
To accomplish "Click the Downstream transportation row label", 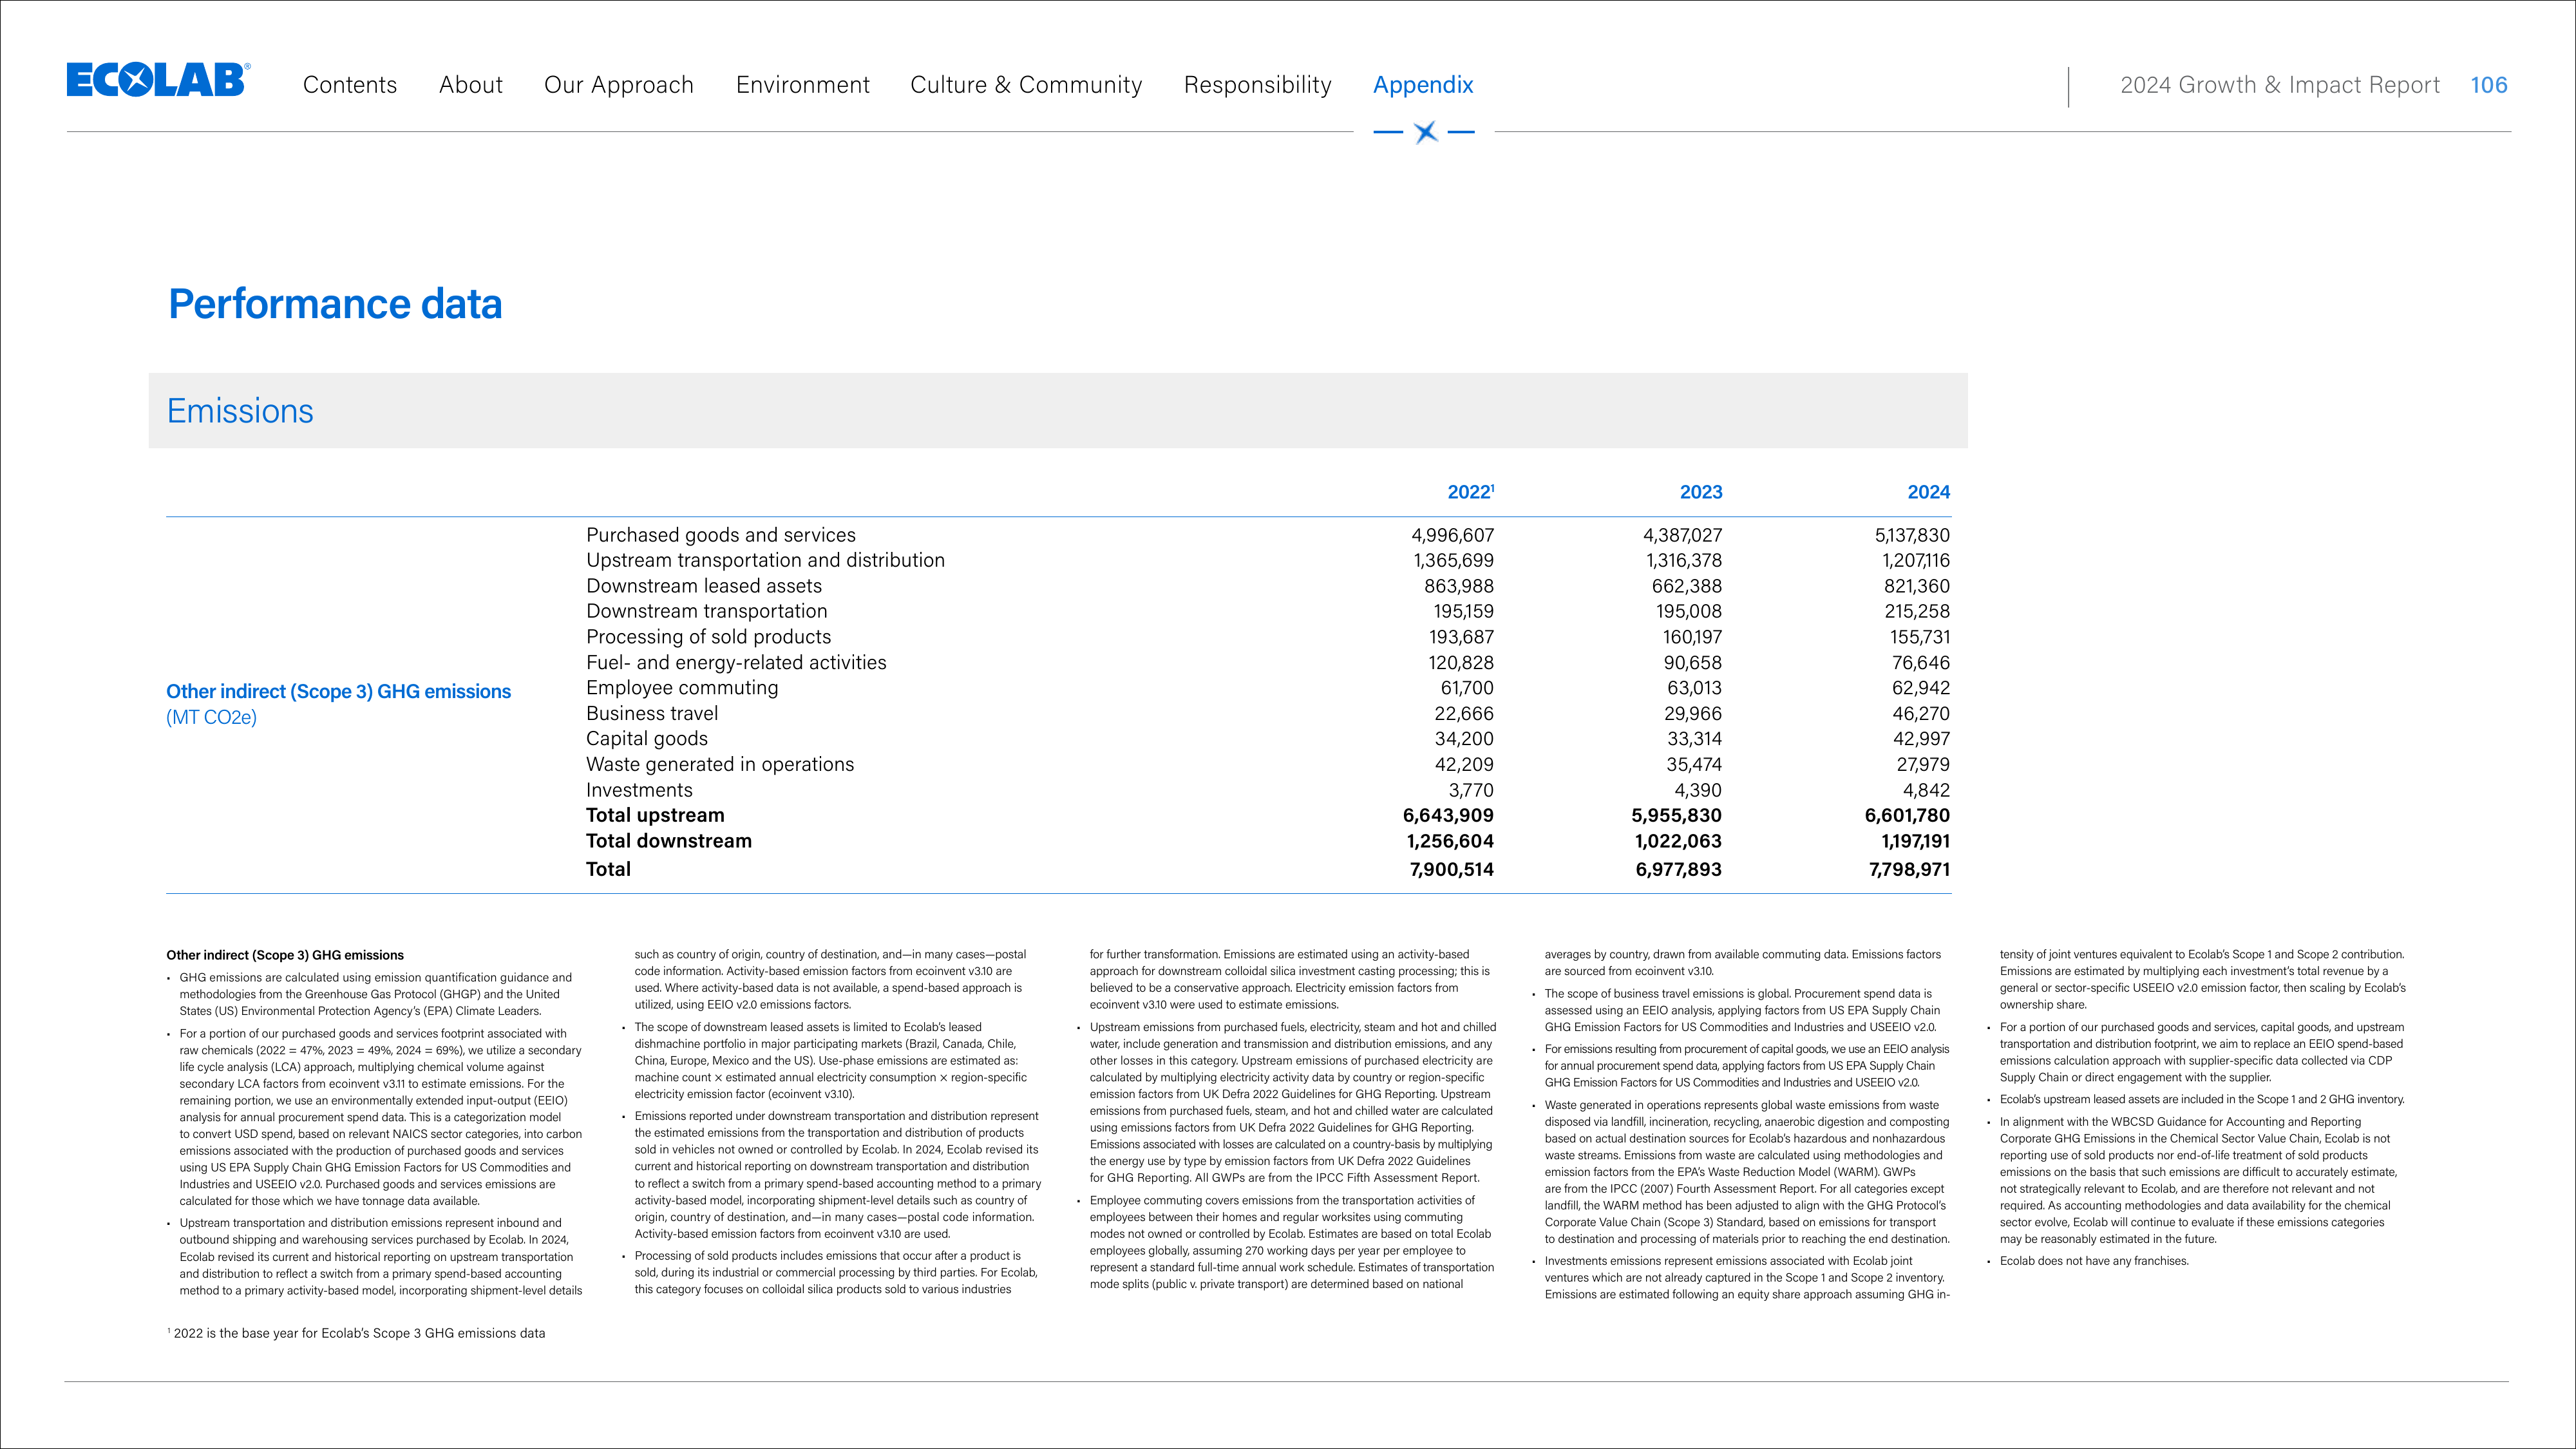I will pyautogui.click(x=707, y=611).
